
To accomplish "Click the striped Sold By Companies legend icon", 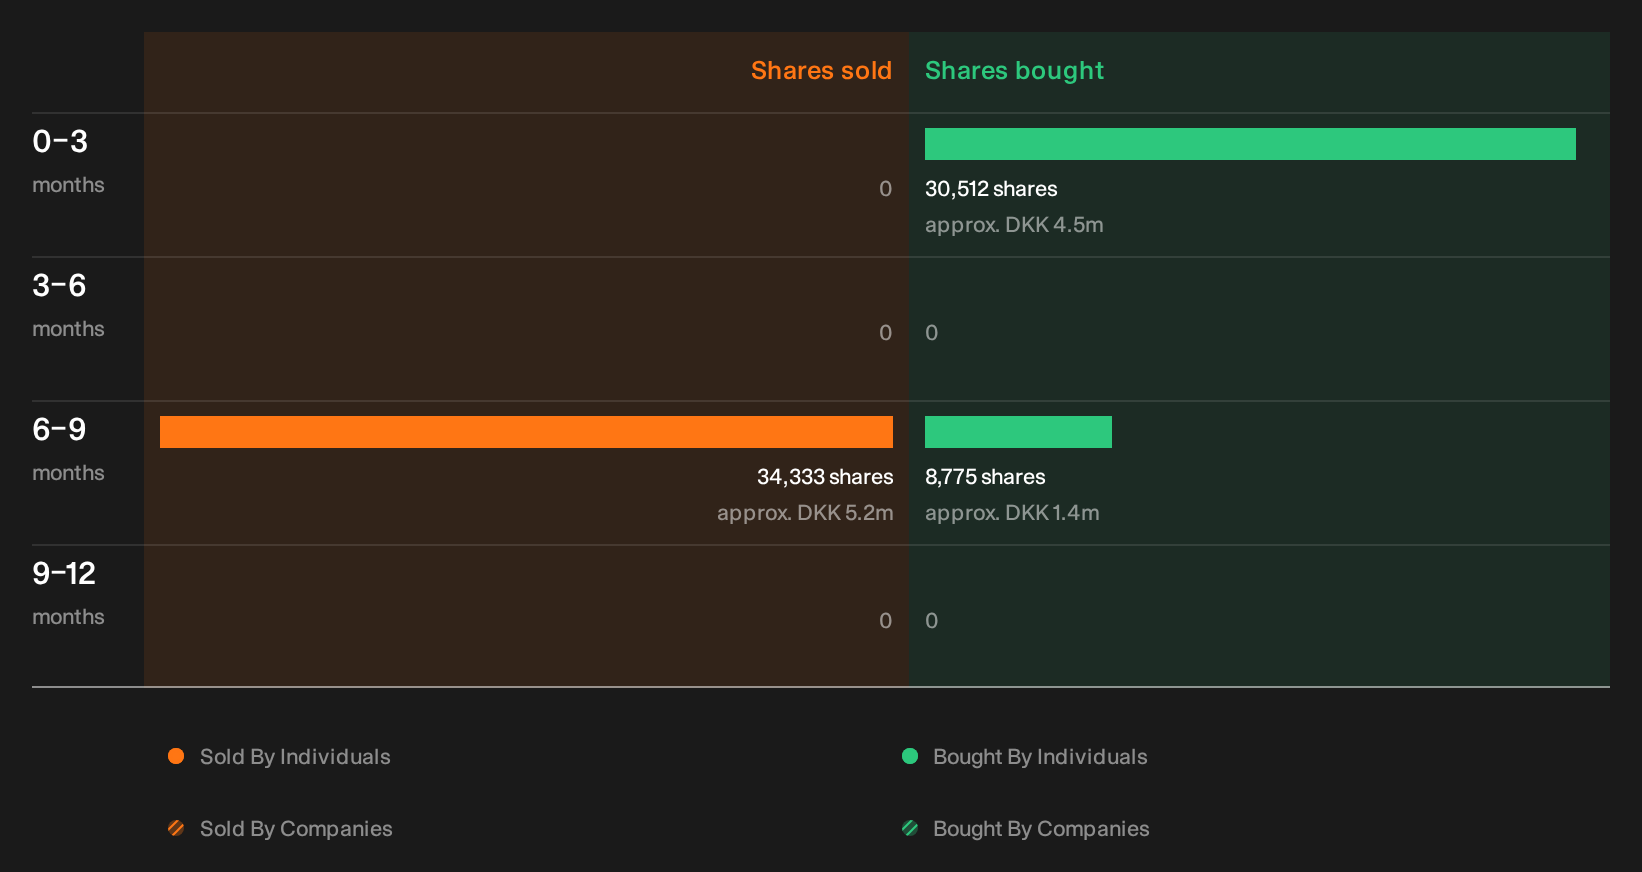I will (x=176, y=828).
